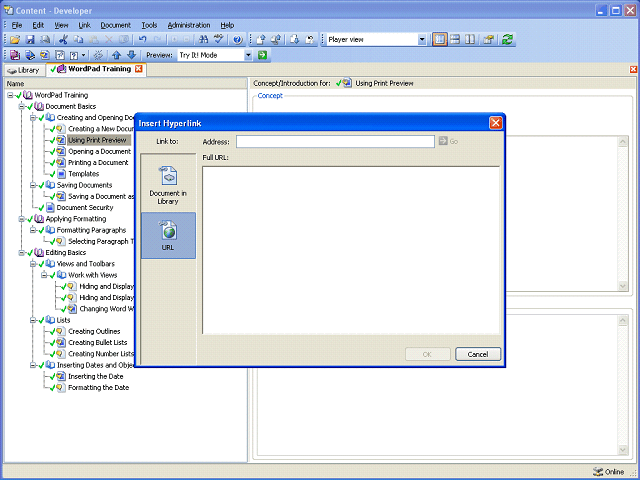
Task: Click the Copy toolbar icon
Action: point(78,40)
